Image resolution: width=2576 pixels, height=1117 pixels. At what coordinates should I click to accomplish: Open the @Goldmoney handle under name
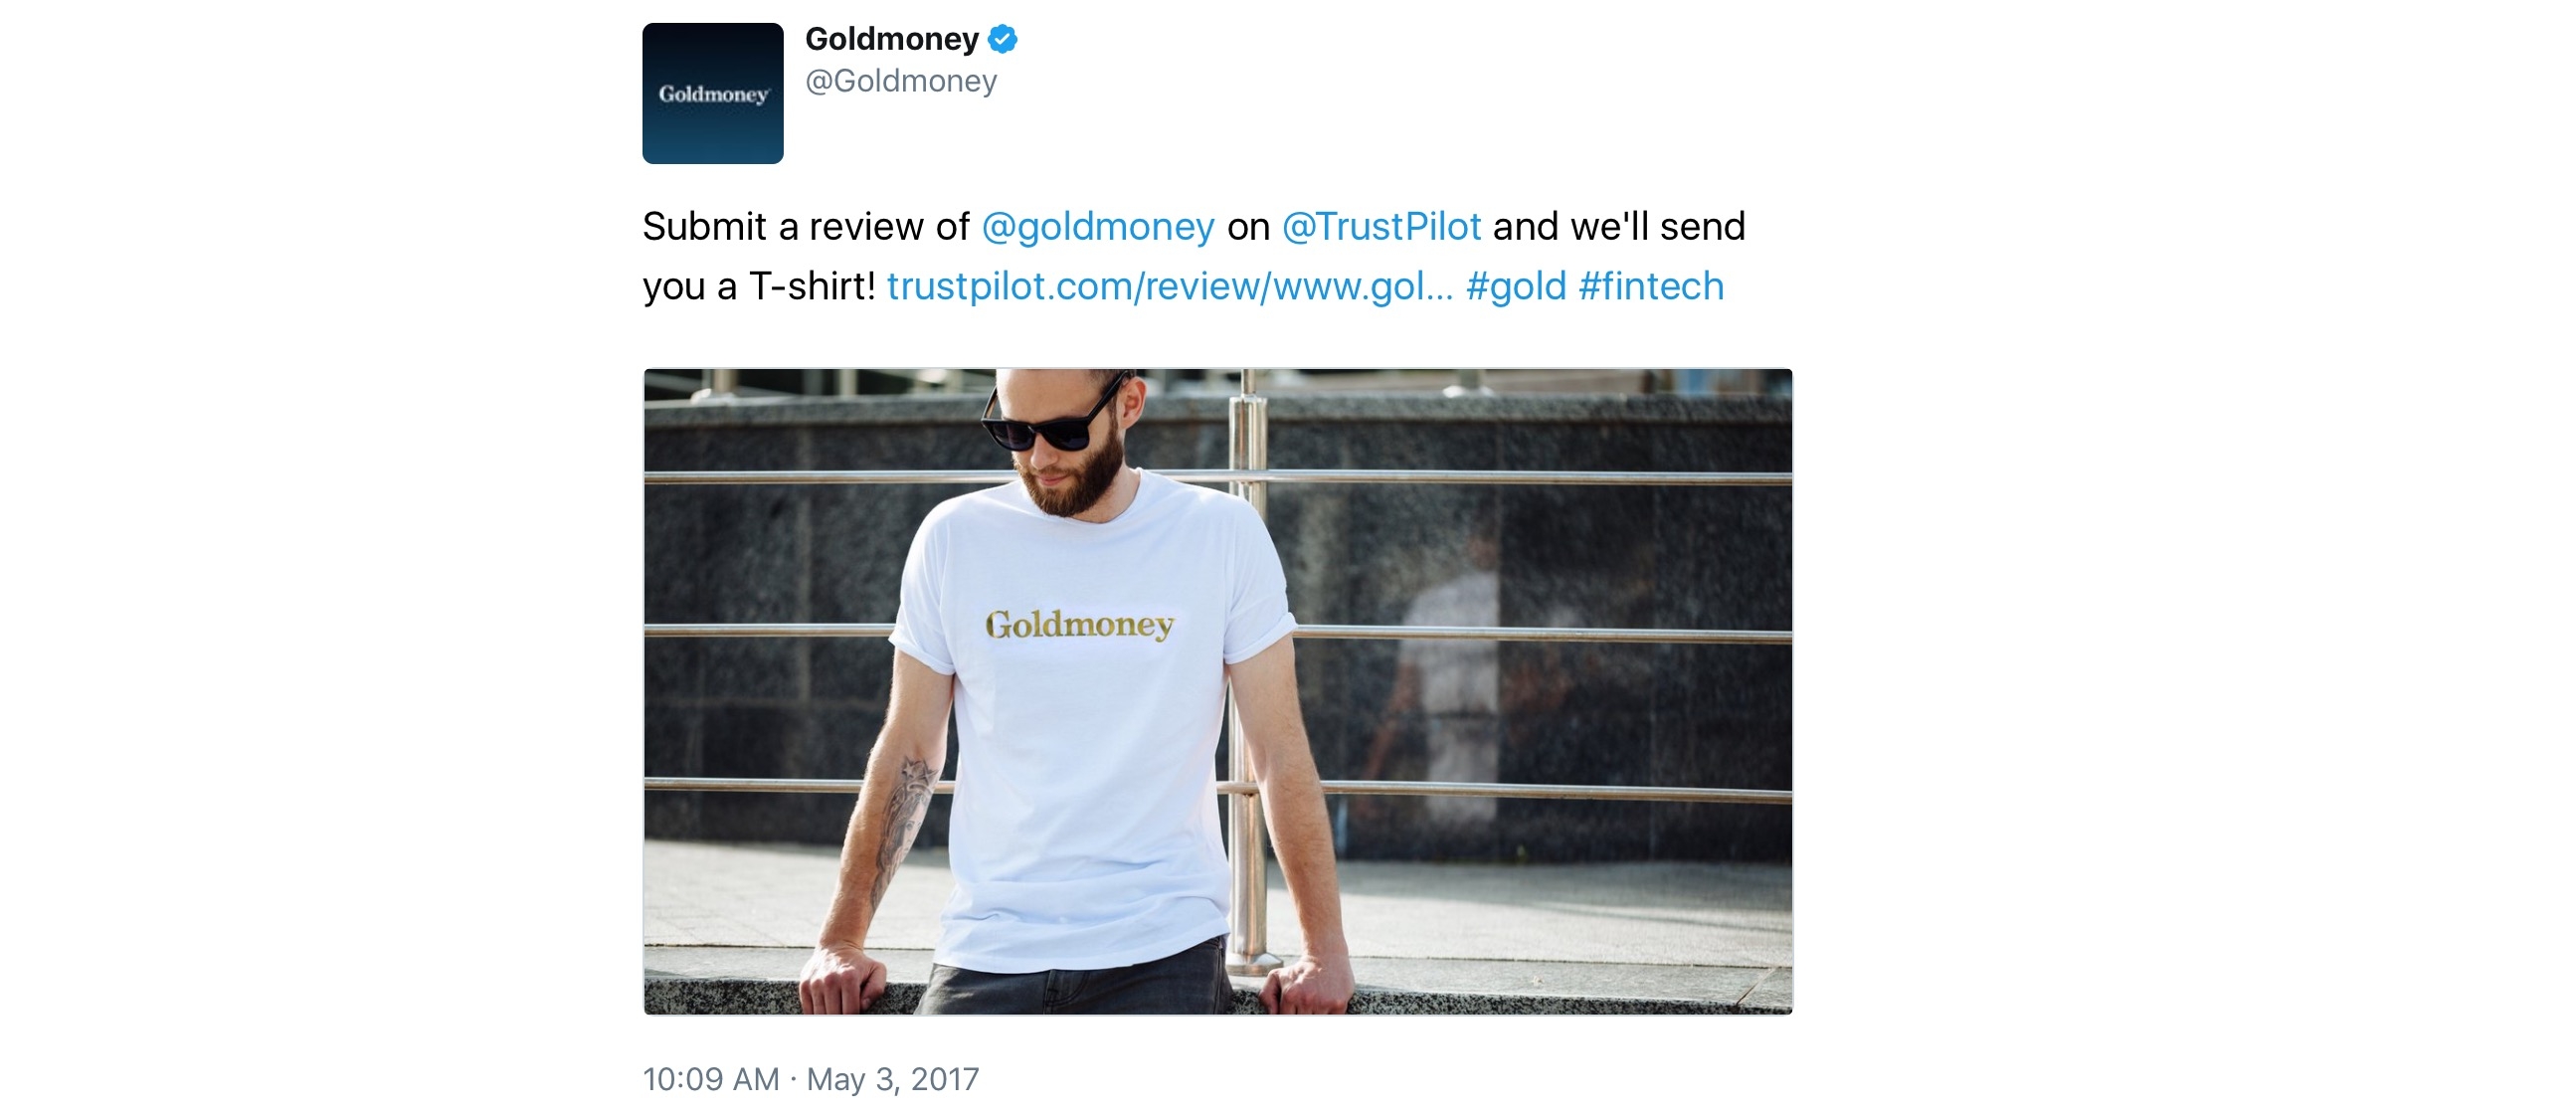pyautogui.click(x=901, y=81)
